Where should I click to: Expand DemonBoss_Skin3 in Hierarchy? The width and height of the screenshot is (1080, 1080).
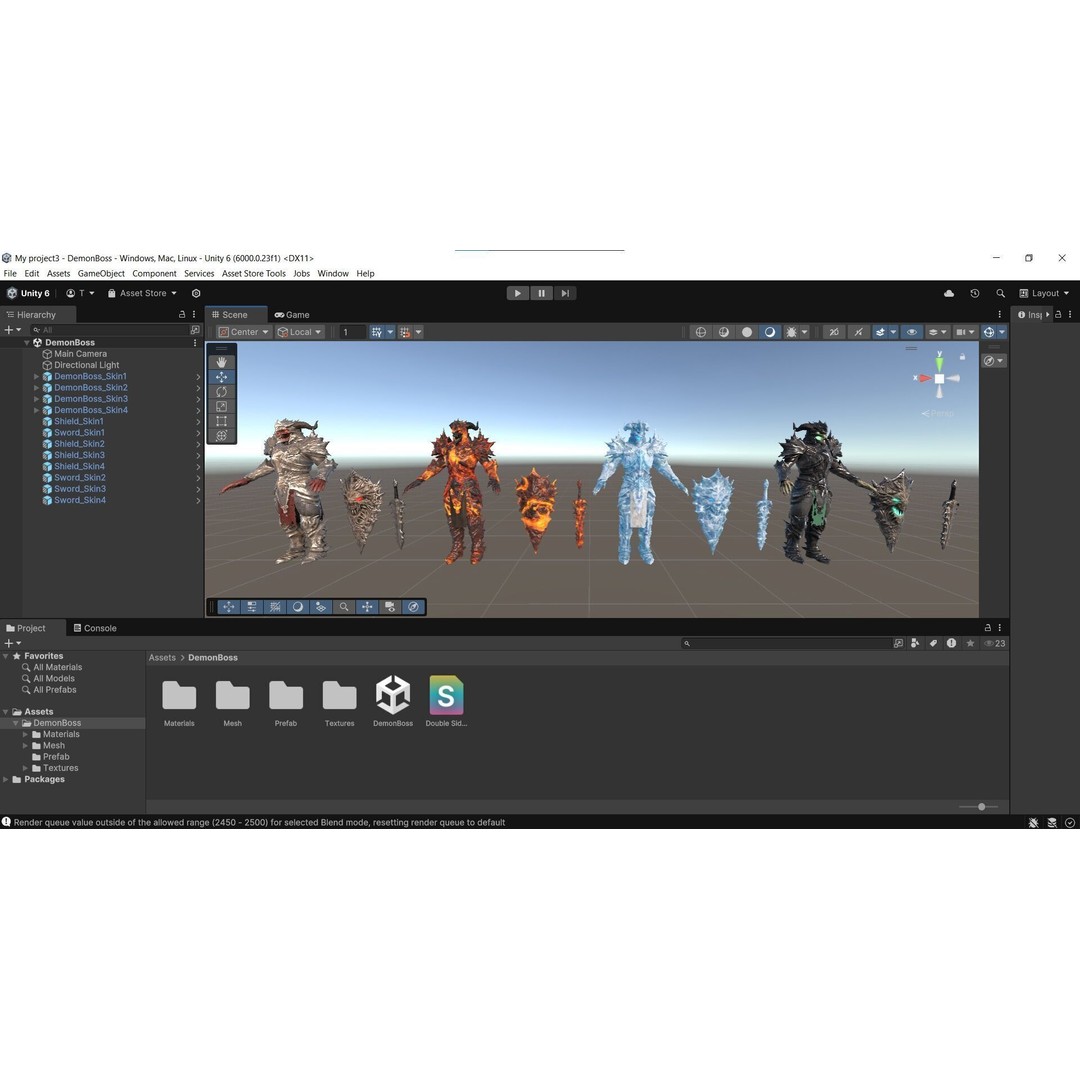(37, 399)
